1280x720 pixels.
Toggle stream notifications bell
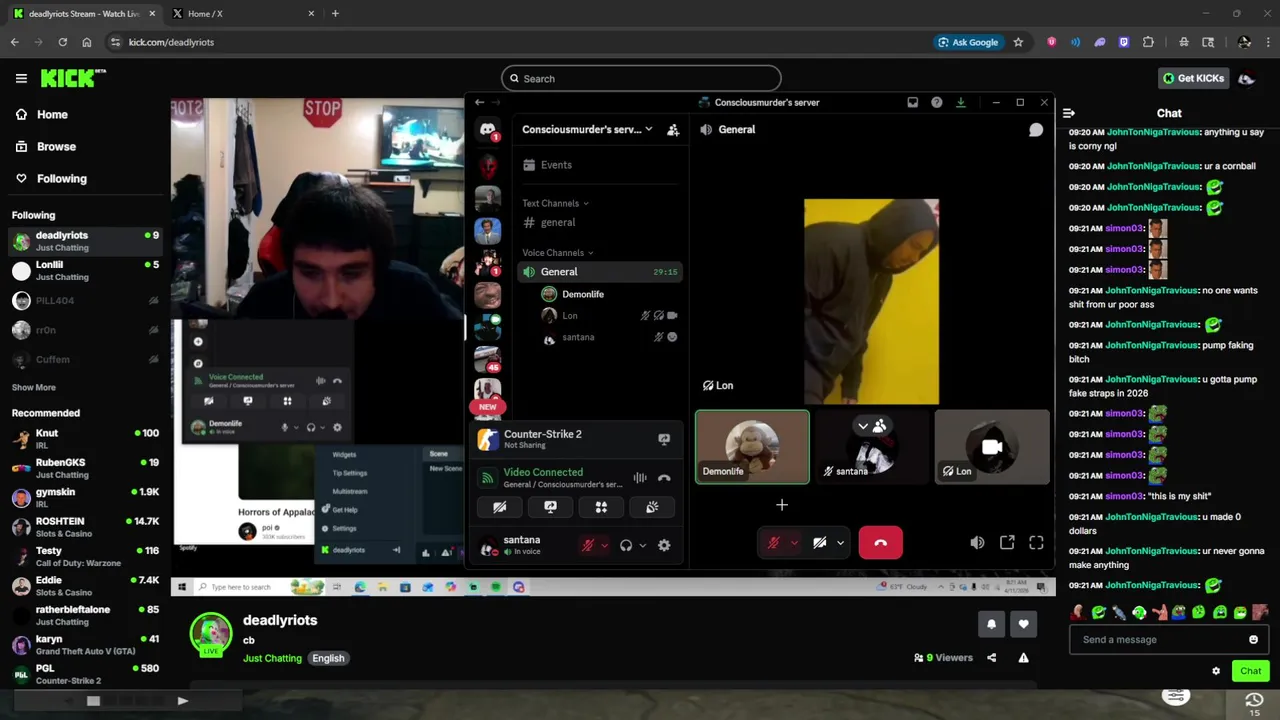[991, 624]
